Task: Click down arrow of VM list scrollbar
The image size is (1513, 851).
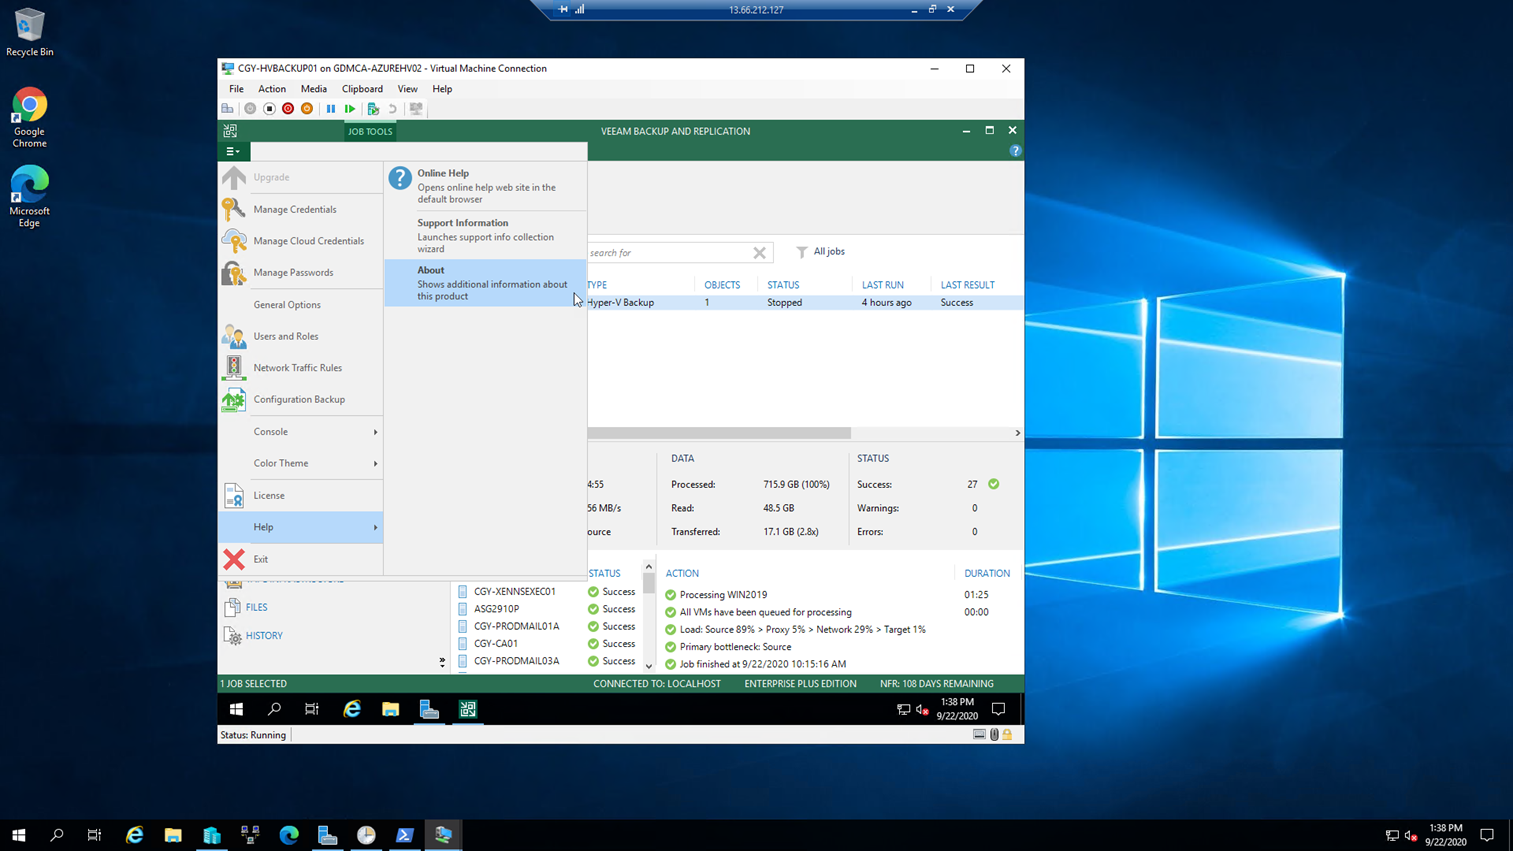Action: click(648, 666)
